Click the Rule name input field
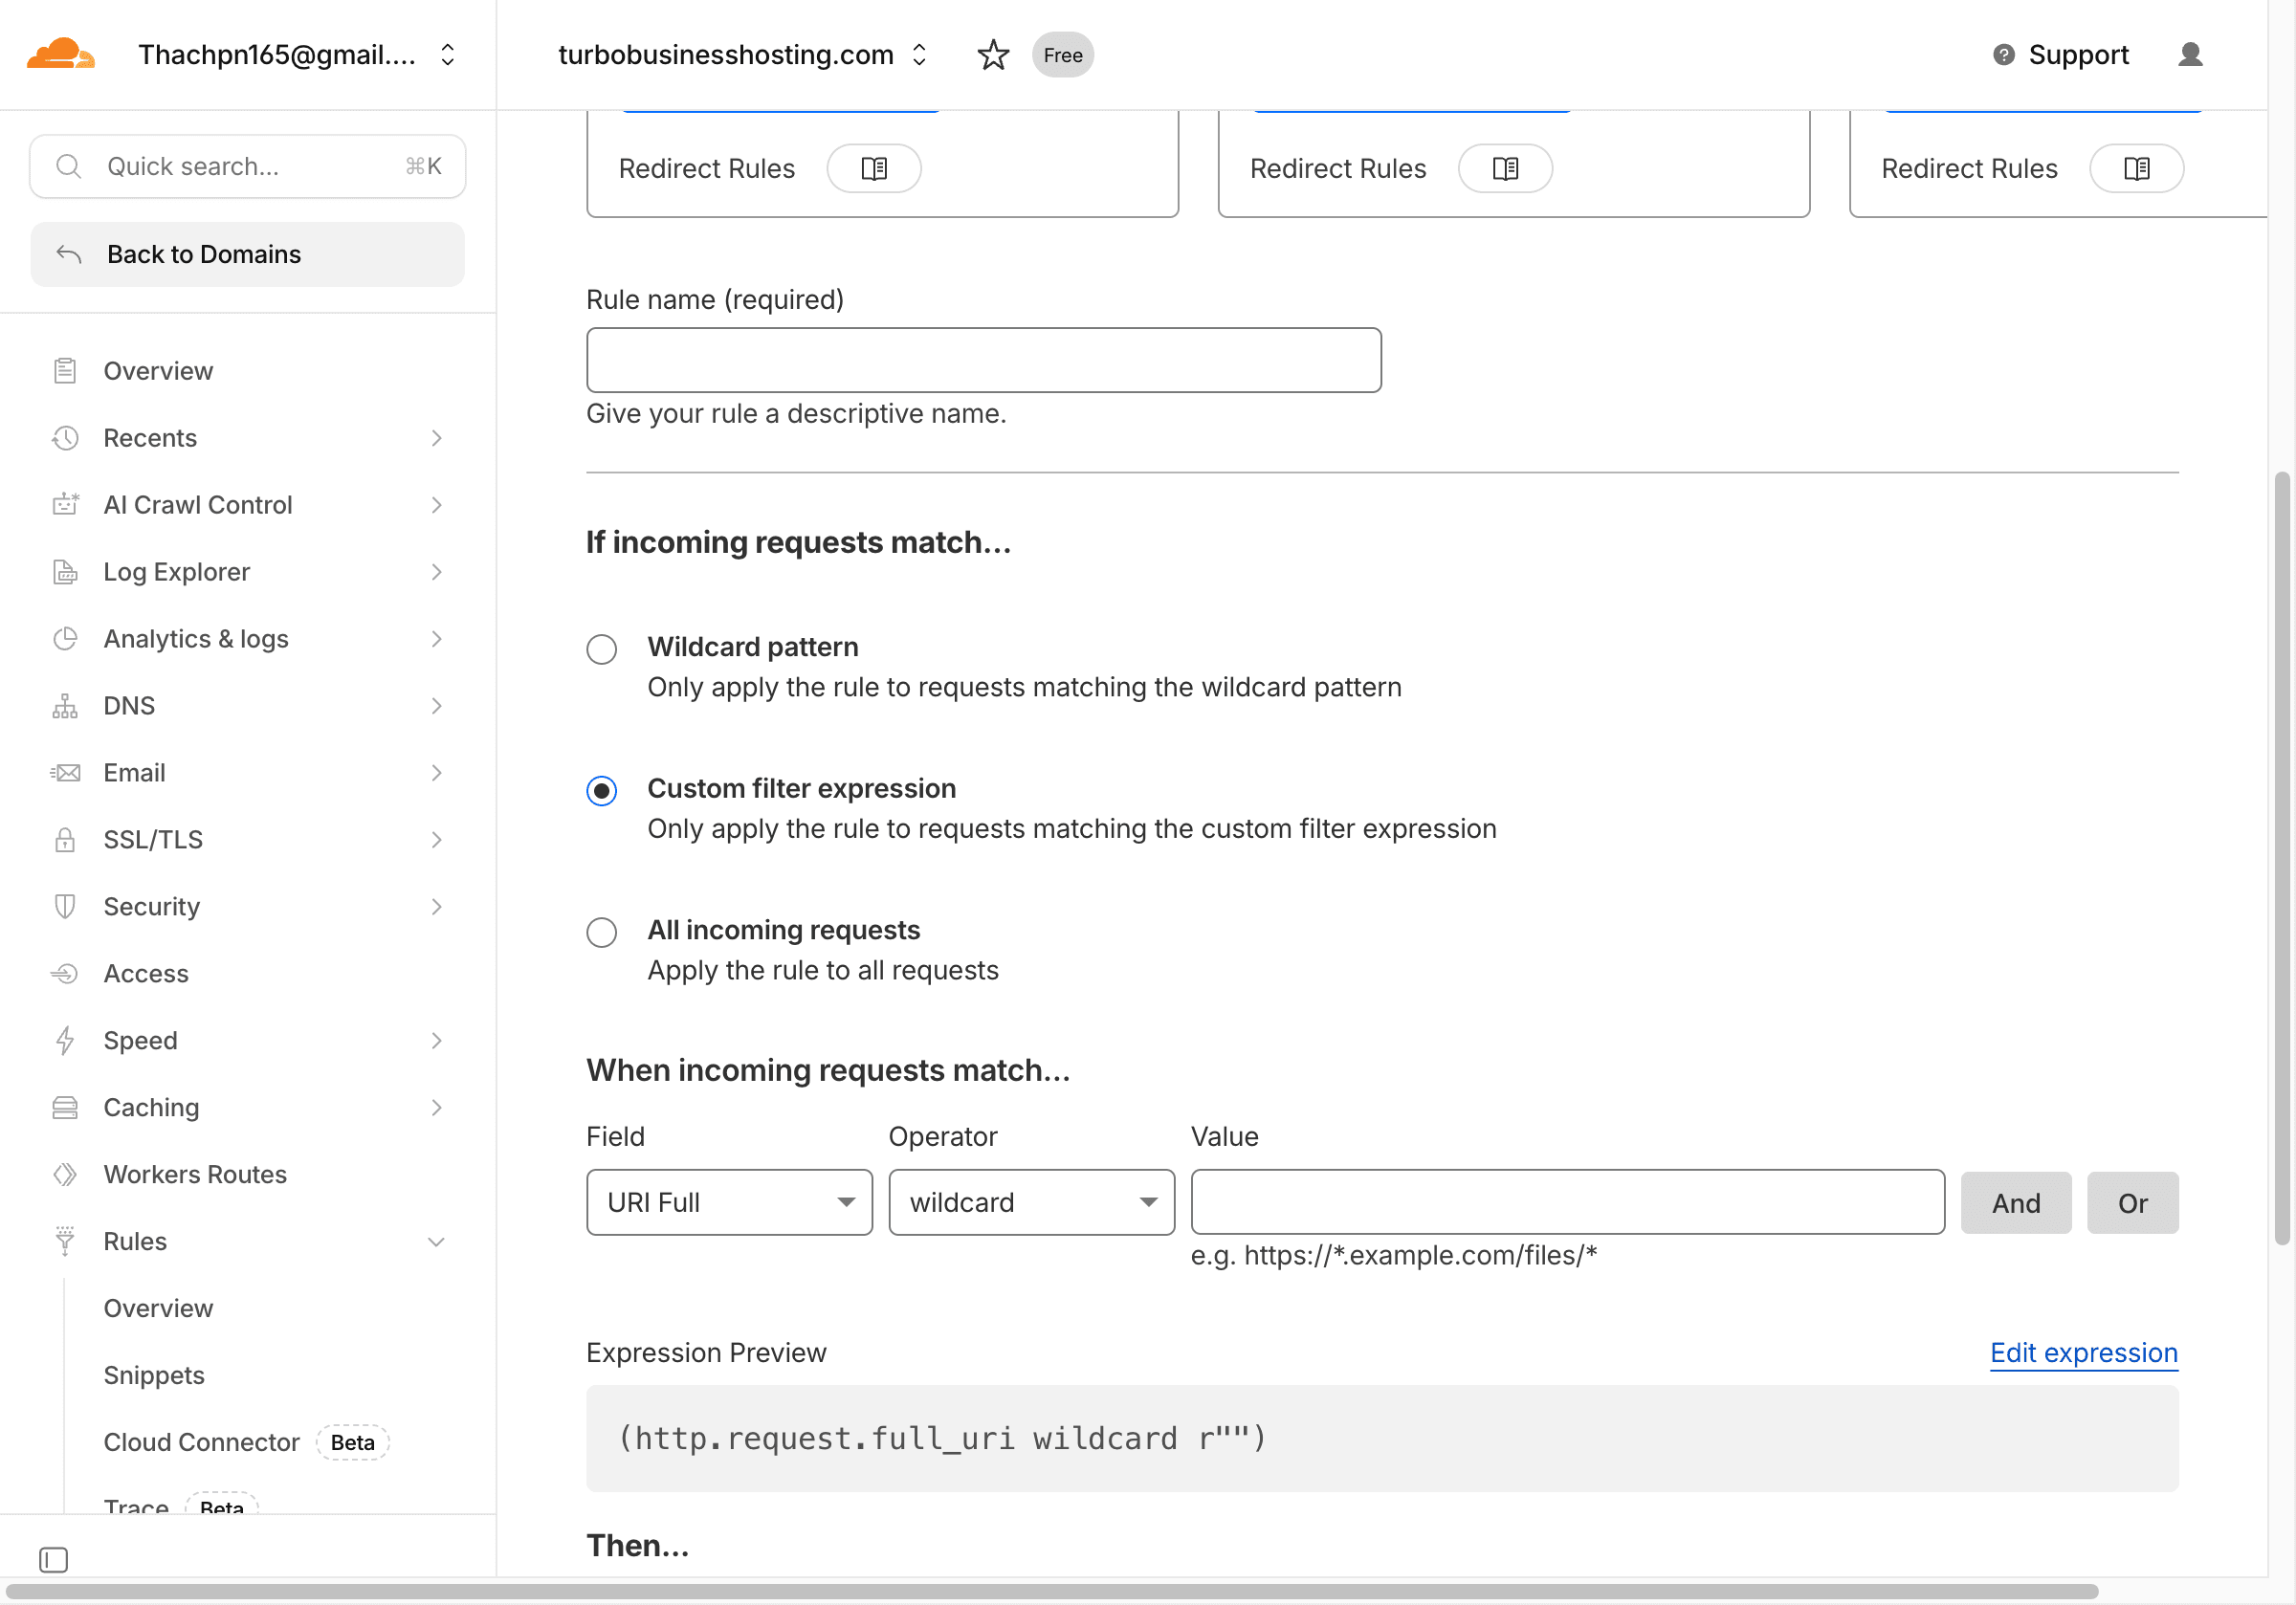 coord(983,360)
